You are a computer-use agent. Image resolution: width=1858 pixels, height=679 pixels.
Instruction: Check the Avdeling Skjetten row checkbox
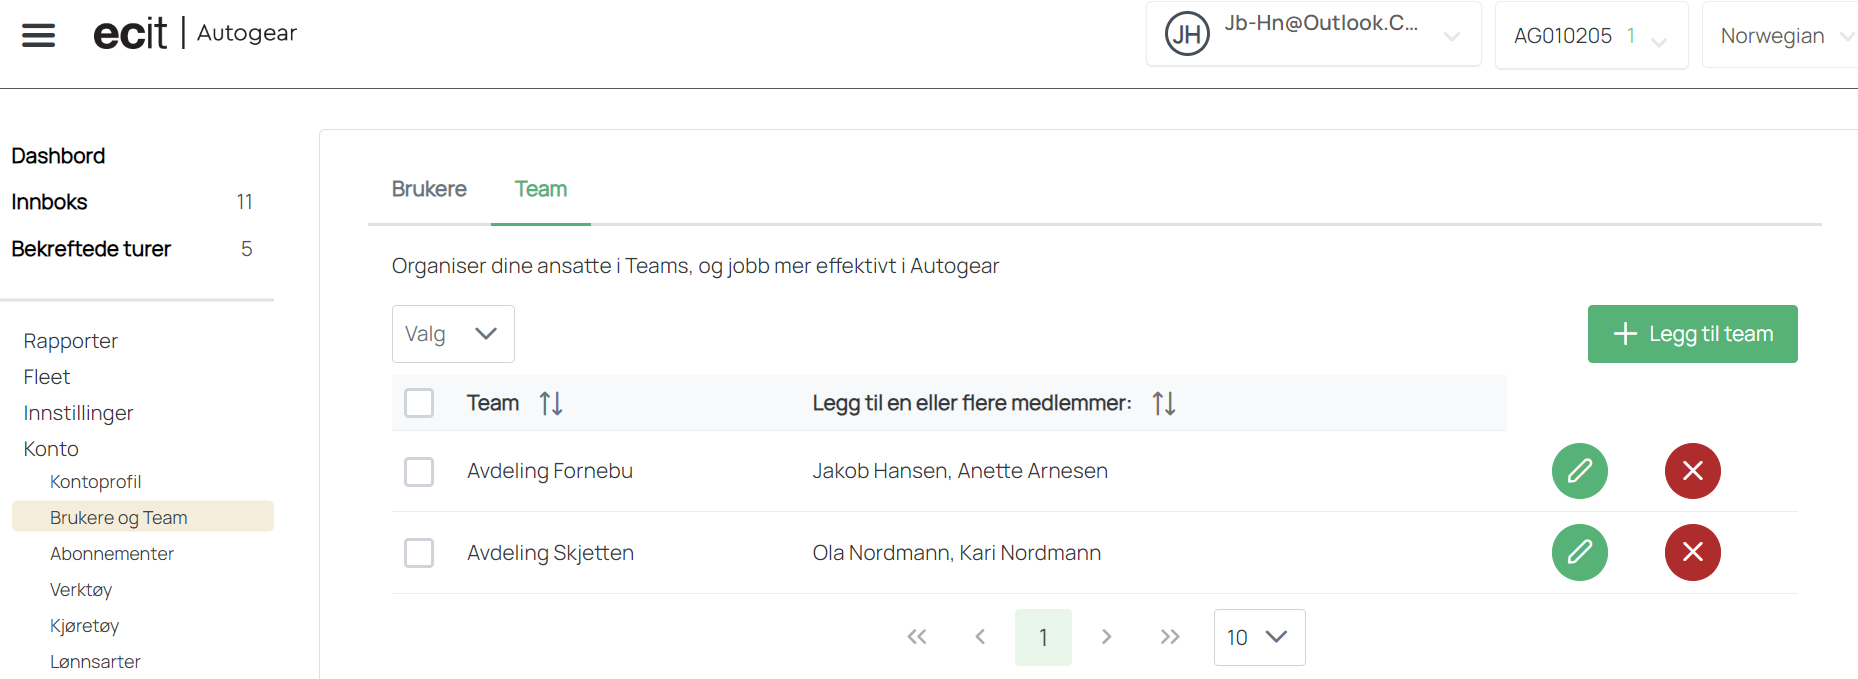(x=419, y=553)
